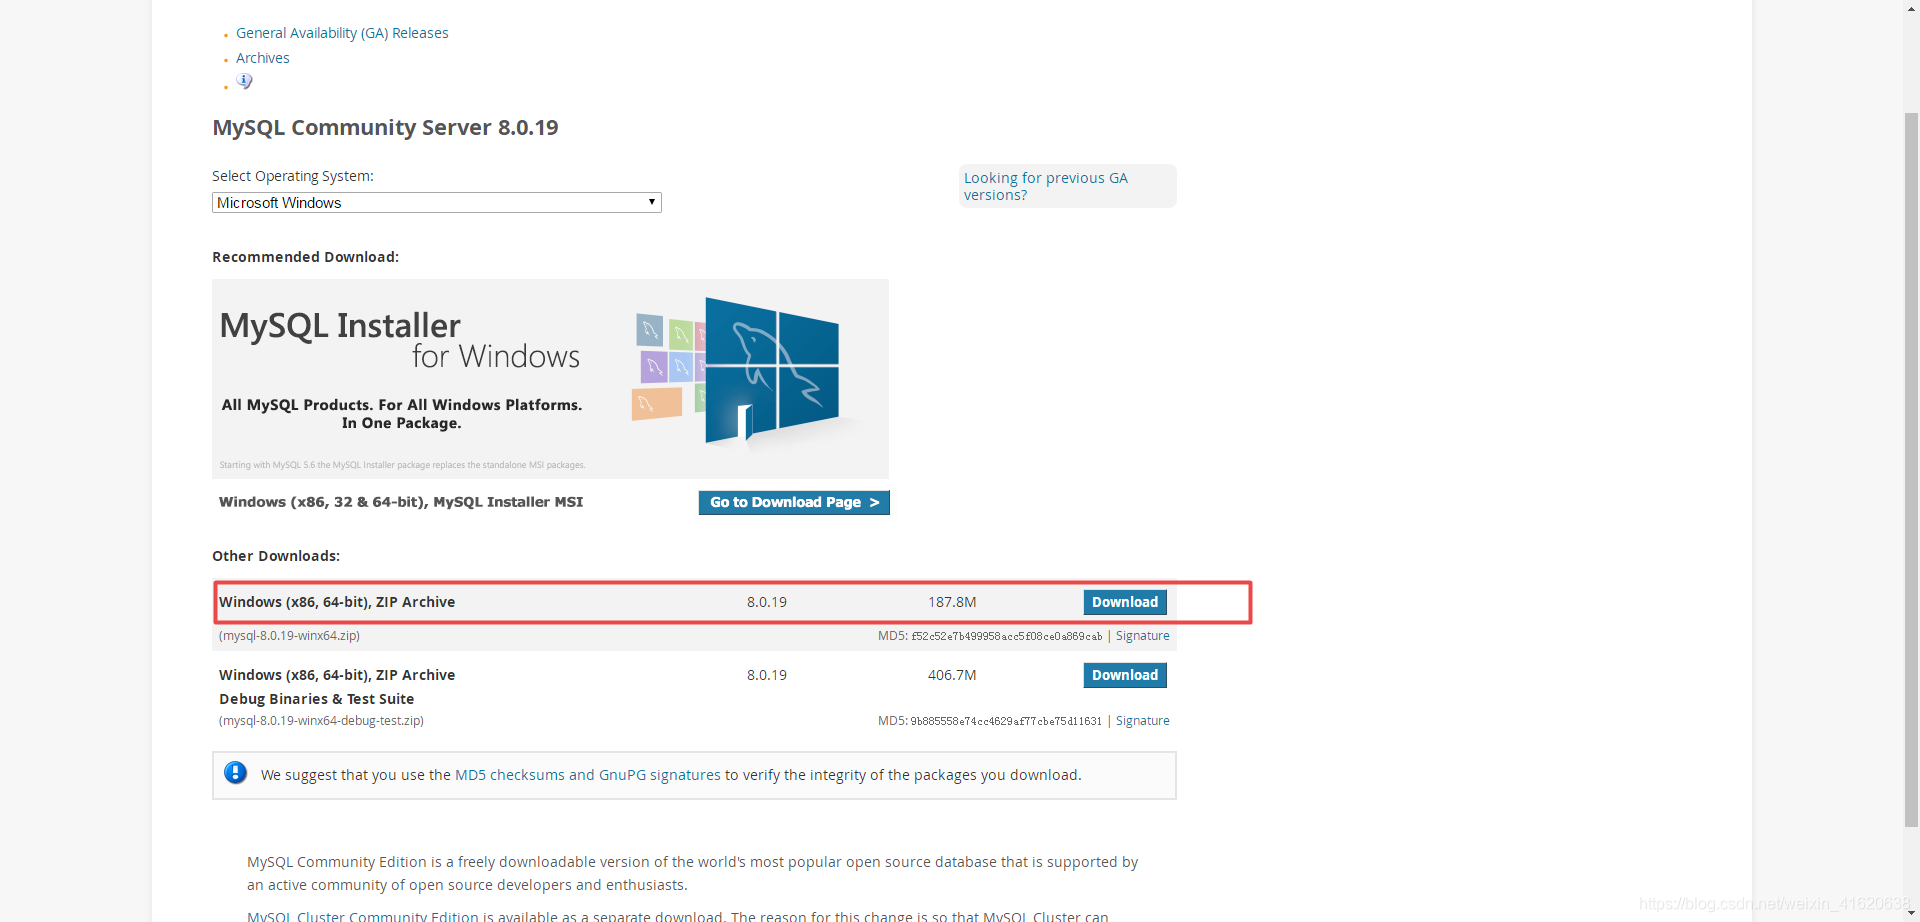
Task: Download the 406.7M Debug Binaries ZIP
Action: tap(1125, 675)
